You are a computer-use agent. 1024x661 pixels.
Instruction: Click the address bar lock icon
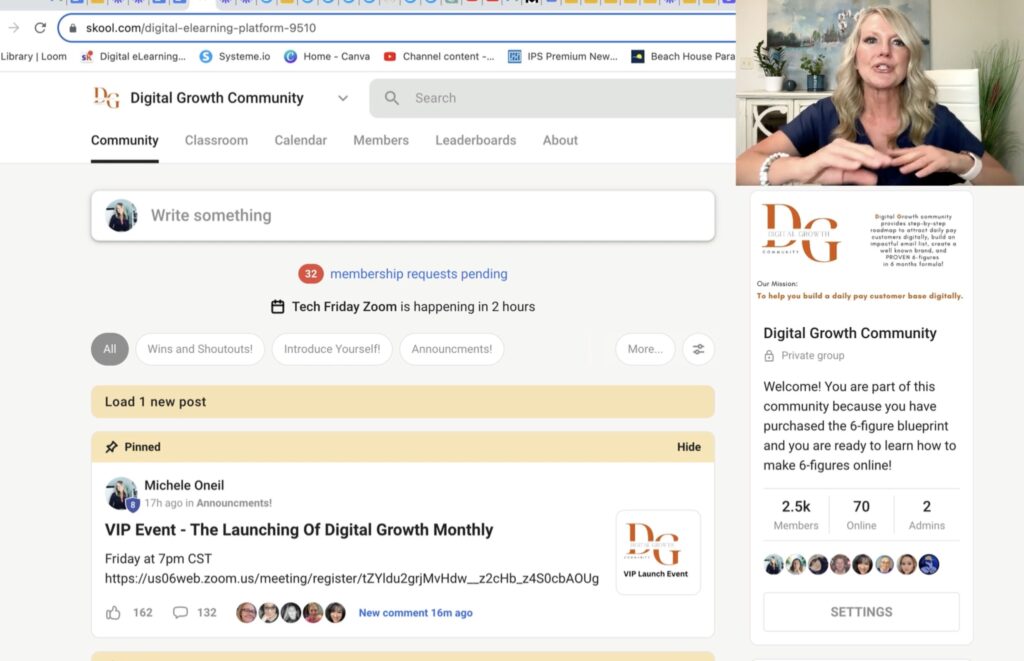pyautogui.click(x=72, y=28)
